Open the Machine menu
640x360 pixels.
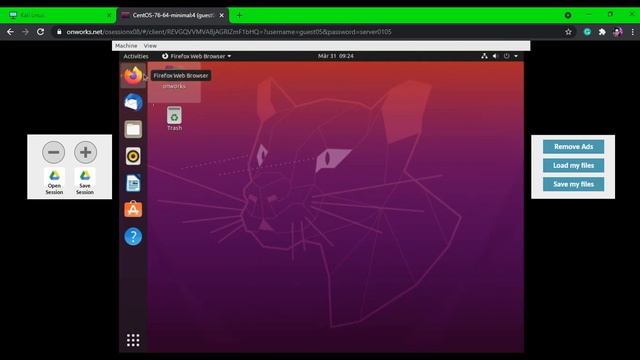(x=126, y=46)
